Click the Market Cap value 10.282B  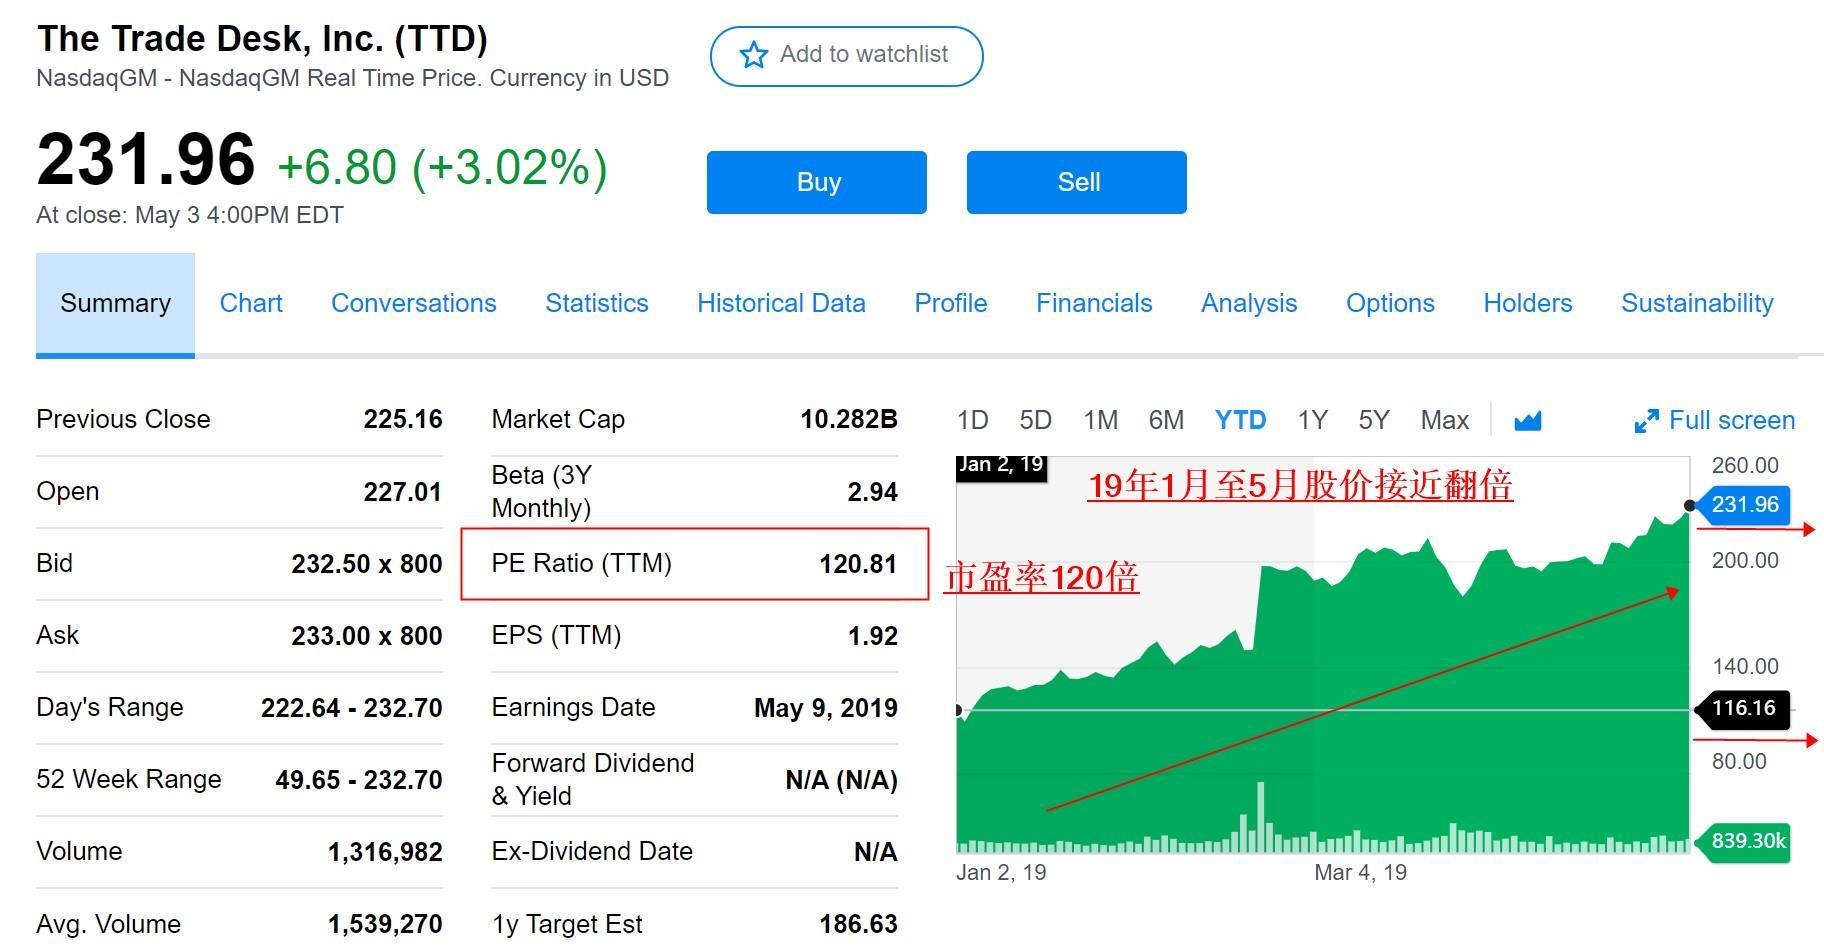point(849,419)
